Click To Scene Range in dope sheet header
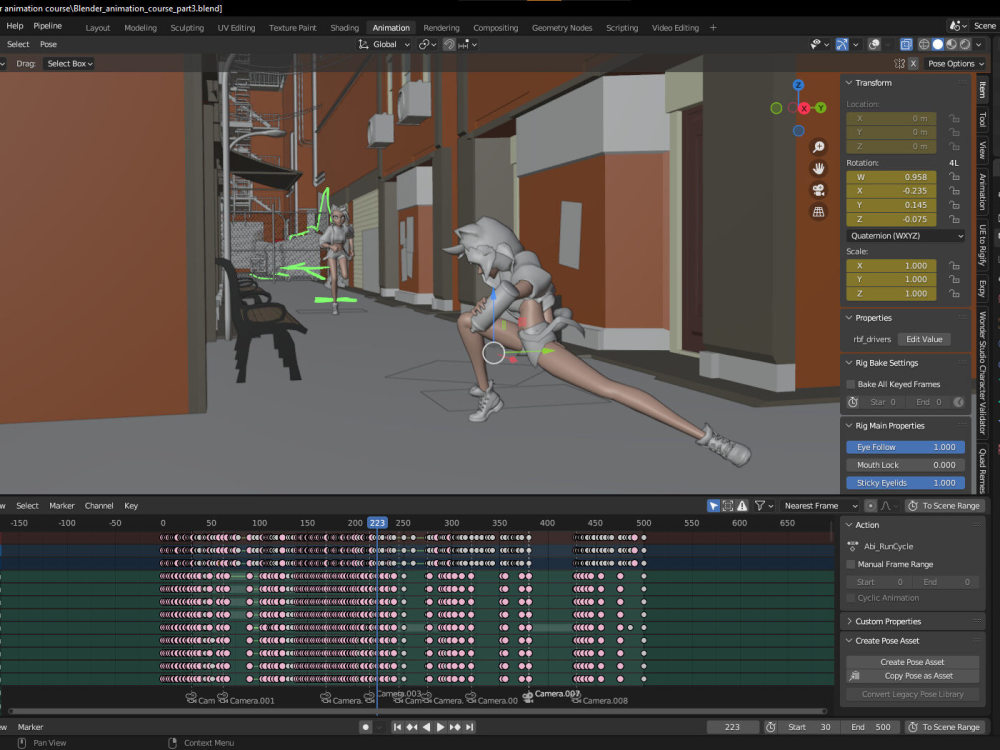Screen dimensions: 1000x750 click(x=946, y=506)
